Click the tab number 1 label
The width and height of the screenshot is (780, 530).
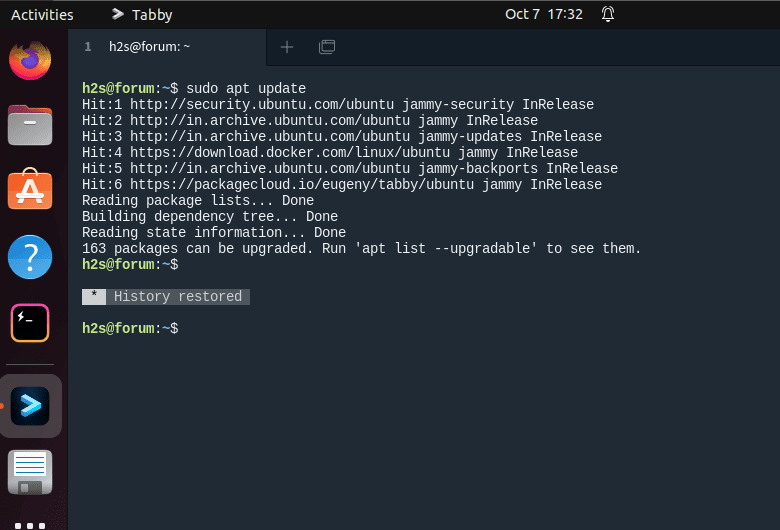(88, 47)
